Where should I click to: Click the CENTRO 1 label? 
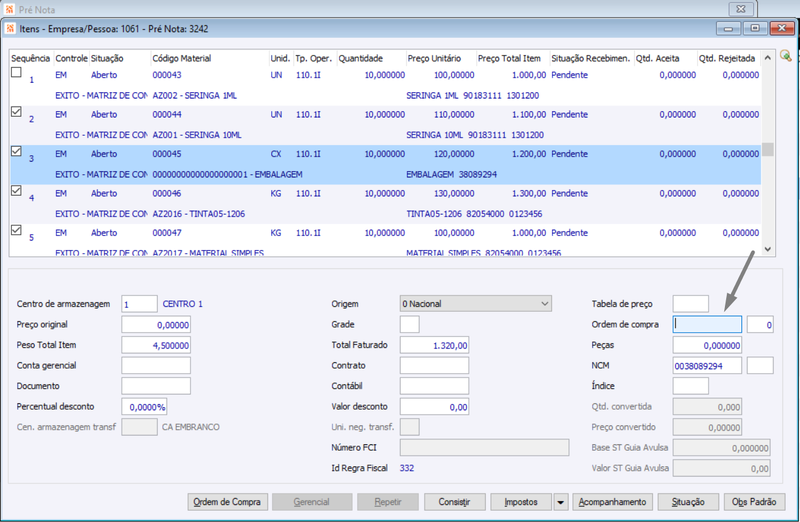click(183, 304)
